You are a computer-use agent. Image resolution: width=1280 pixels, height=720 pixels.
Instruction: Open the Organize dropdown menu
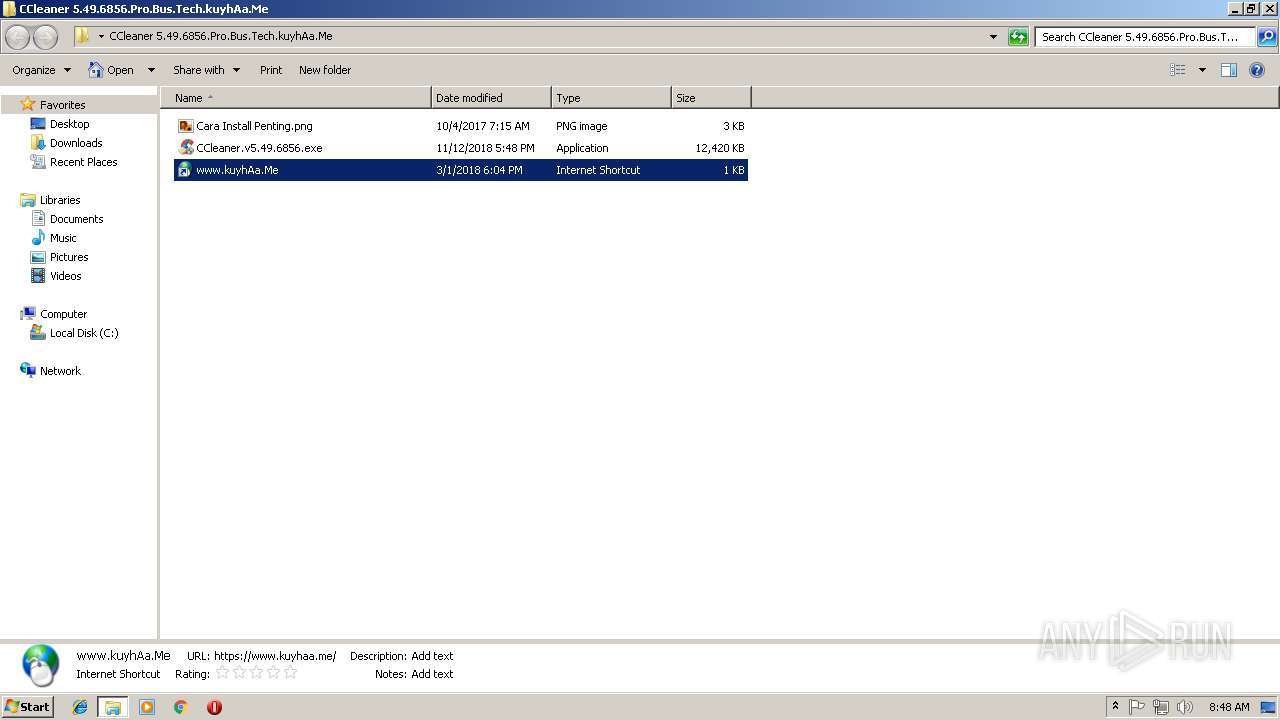(x=42, y=70)
